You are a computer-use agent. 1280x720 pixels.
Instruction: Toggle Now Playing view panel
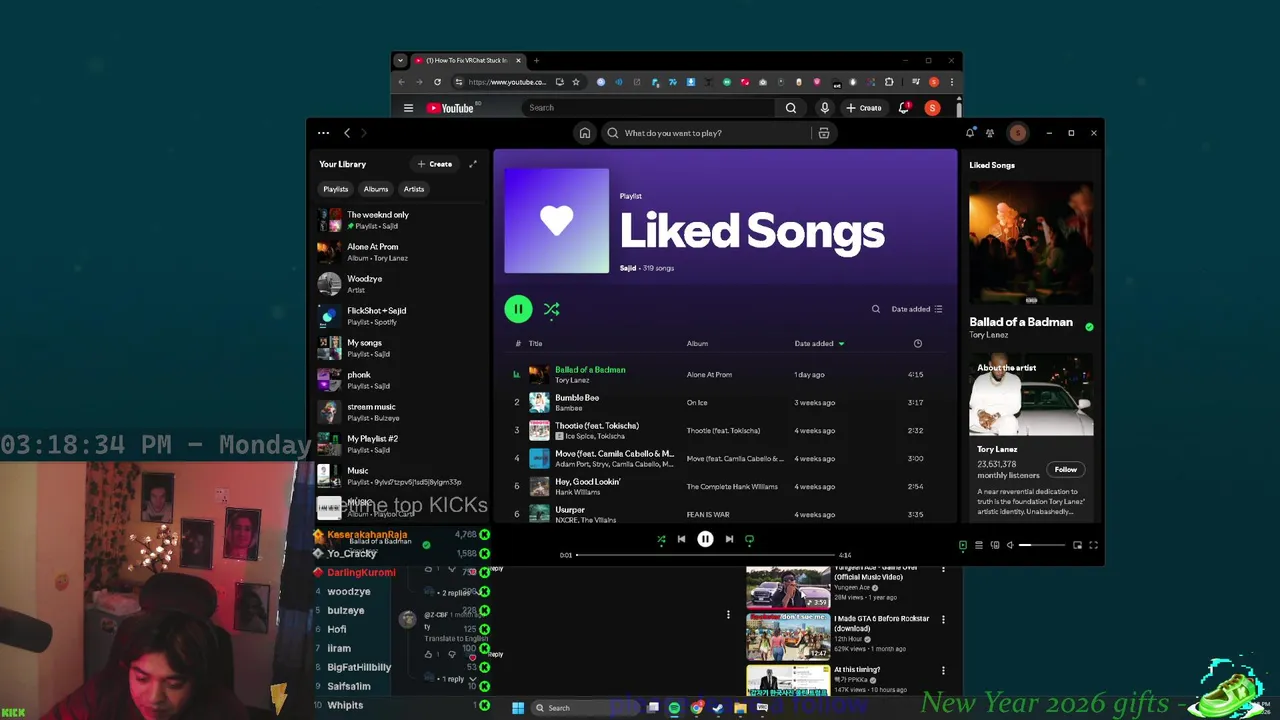(x=963, y=545)
